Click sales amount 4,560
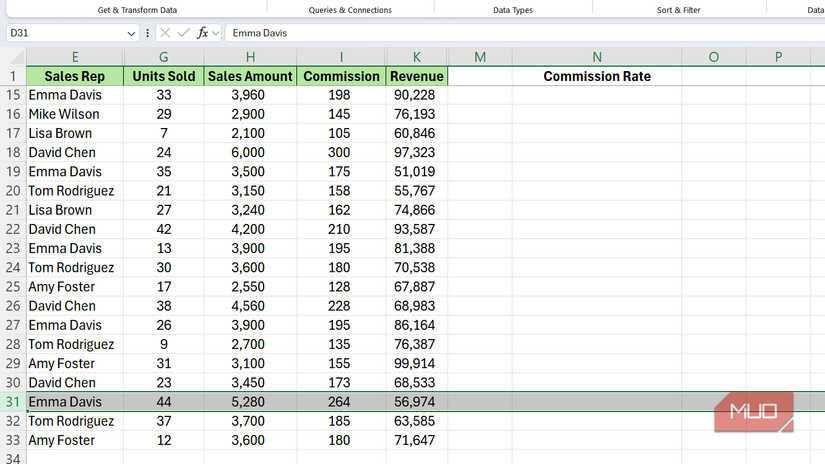The width and height of the screenshot is (825, 464). click(250, 306)
